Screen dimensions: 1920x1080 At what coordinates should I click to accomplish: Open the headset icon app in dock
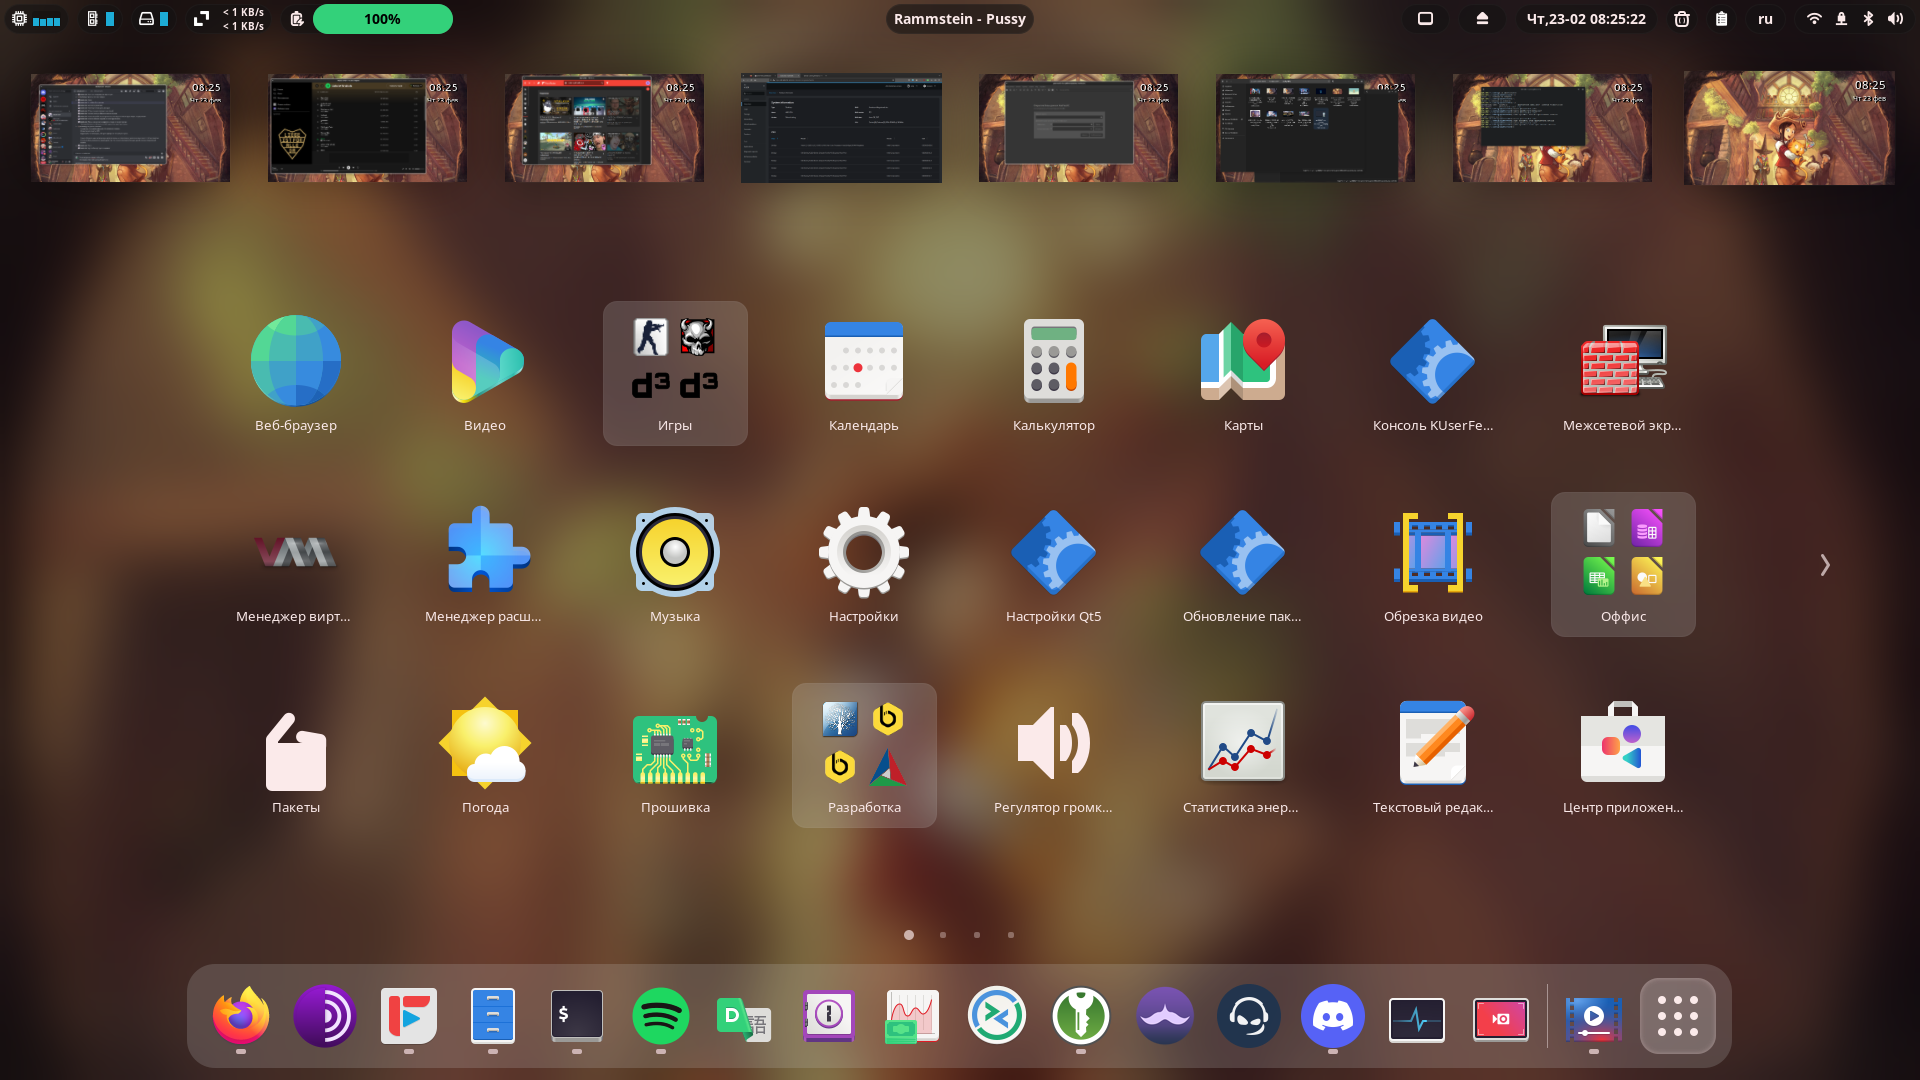click(x=1249, y=1016)
